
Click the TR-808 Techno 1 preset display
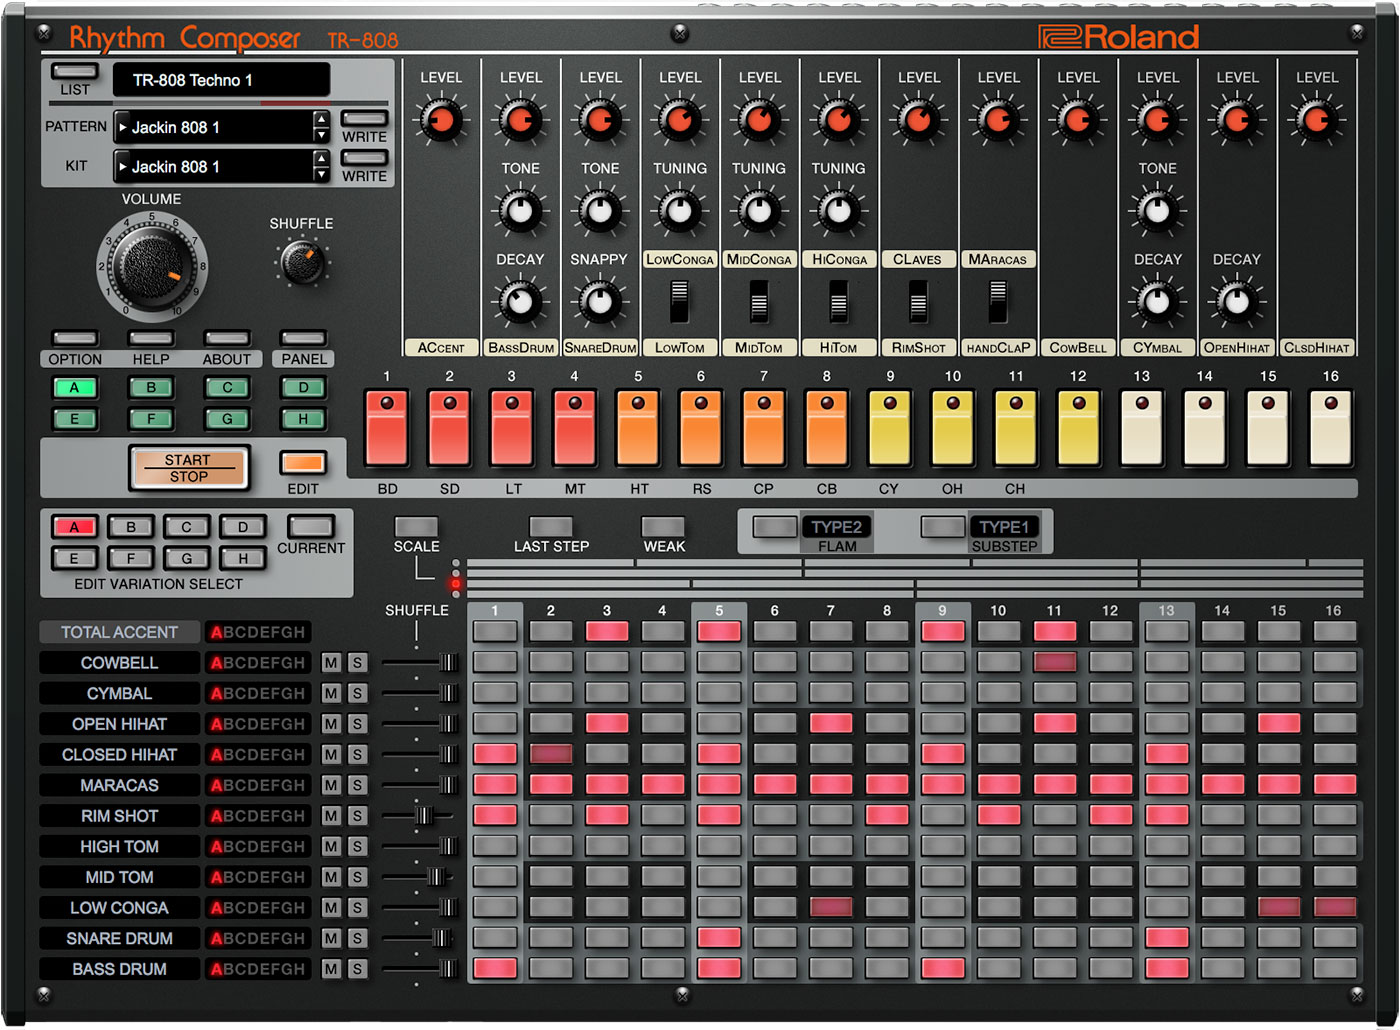[x=221, y=80]
